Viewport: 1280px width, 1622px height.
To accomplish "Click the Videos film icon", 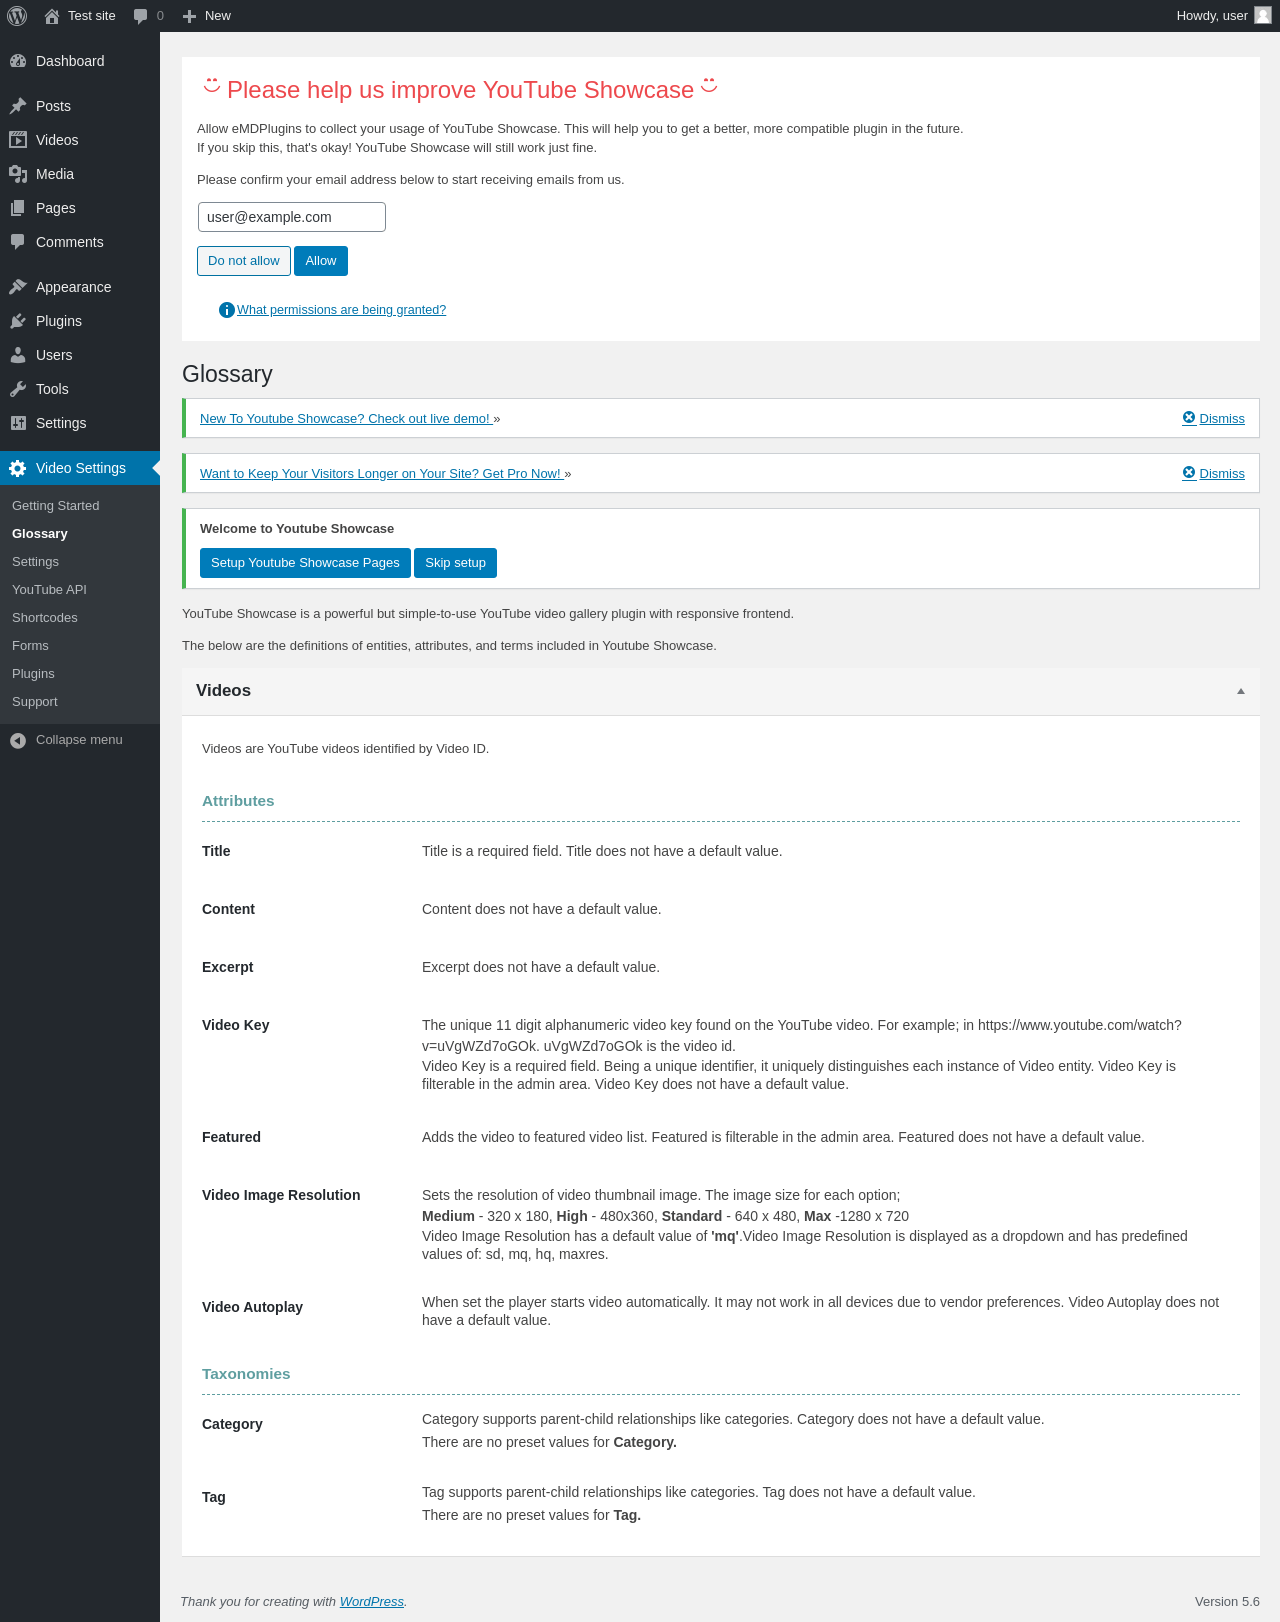I will 18,140.
